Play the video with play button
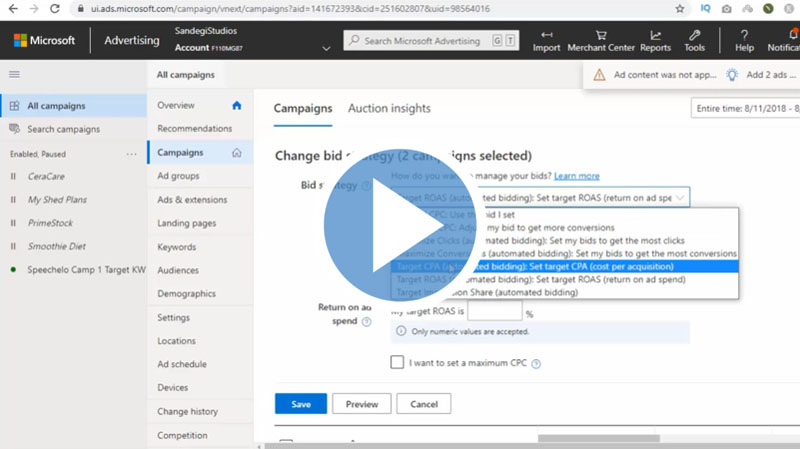The width and height of the screenshot is (800, 449). [x=400, y=225]
